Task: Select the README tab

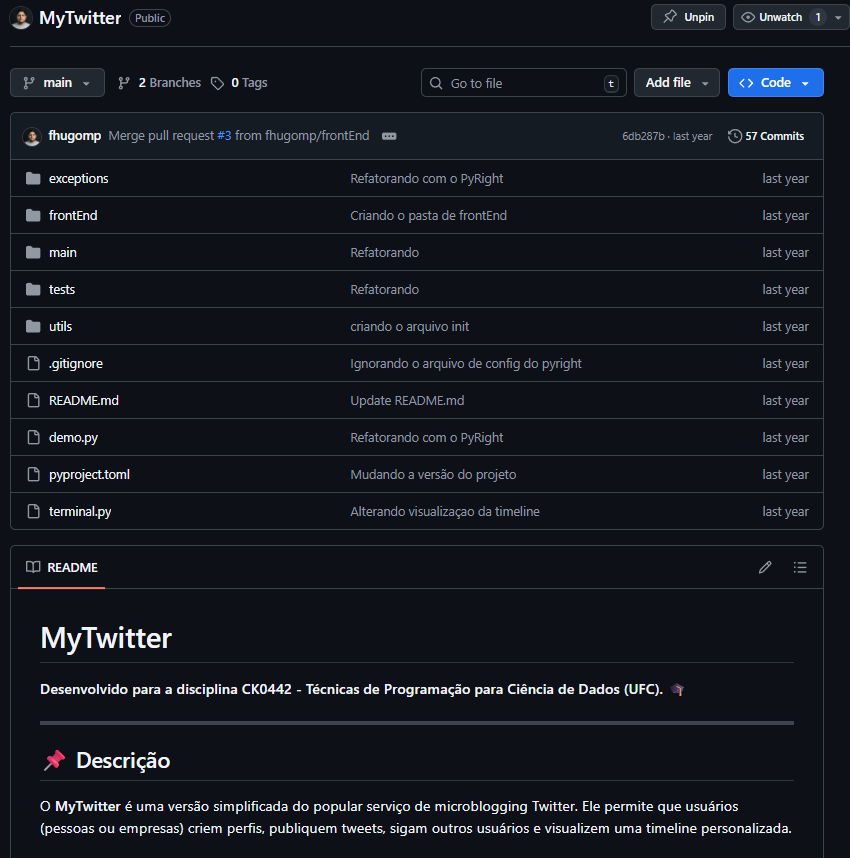Action: click(x=62, y=567)
